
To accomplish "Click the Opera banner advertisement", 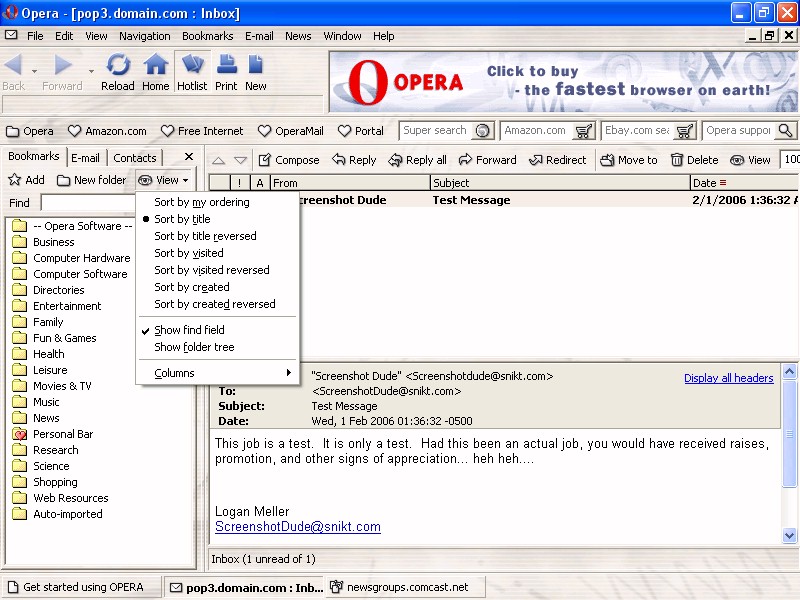I will (563, 82).
